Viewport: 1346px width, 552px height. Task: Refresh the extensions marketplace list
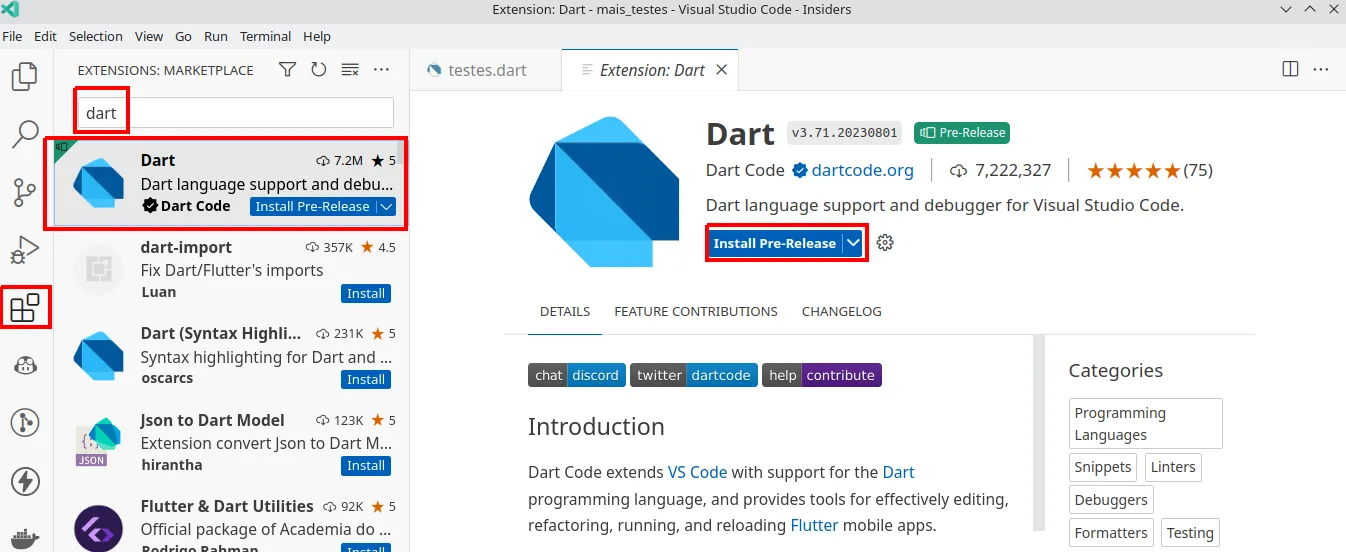318,70
